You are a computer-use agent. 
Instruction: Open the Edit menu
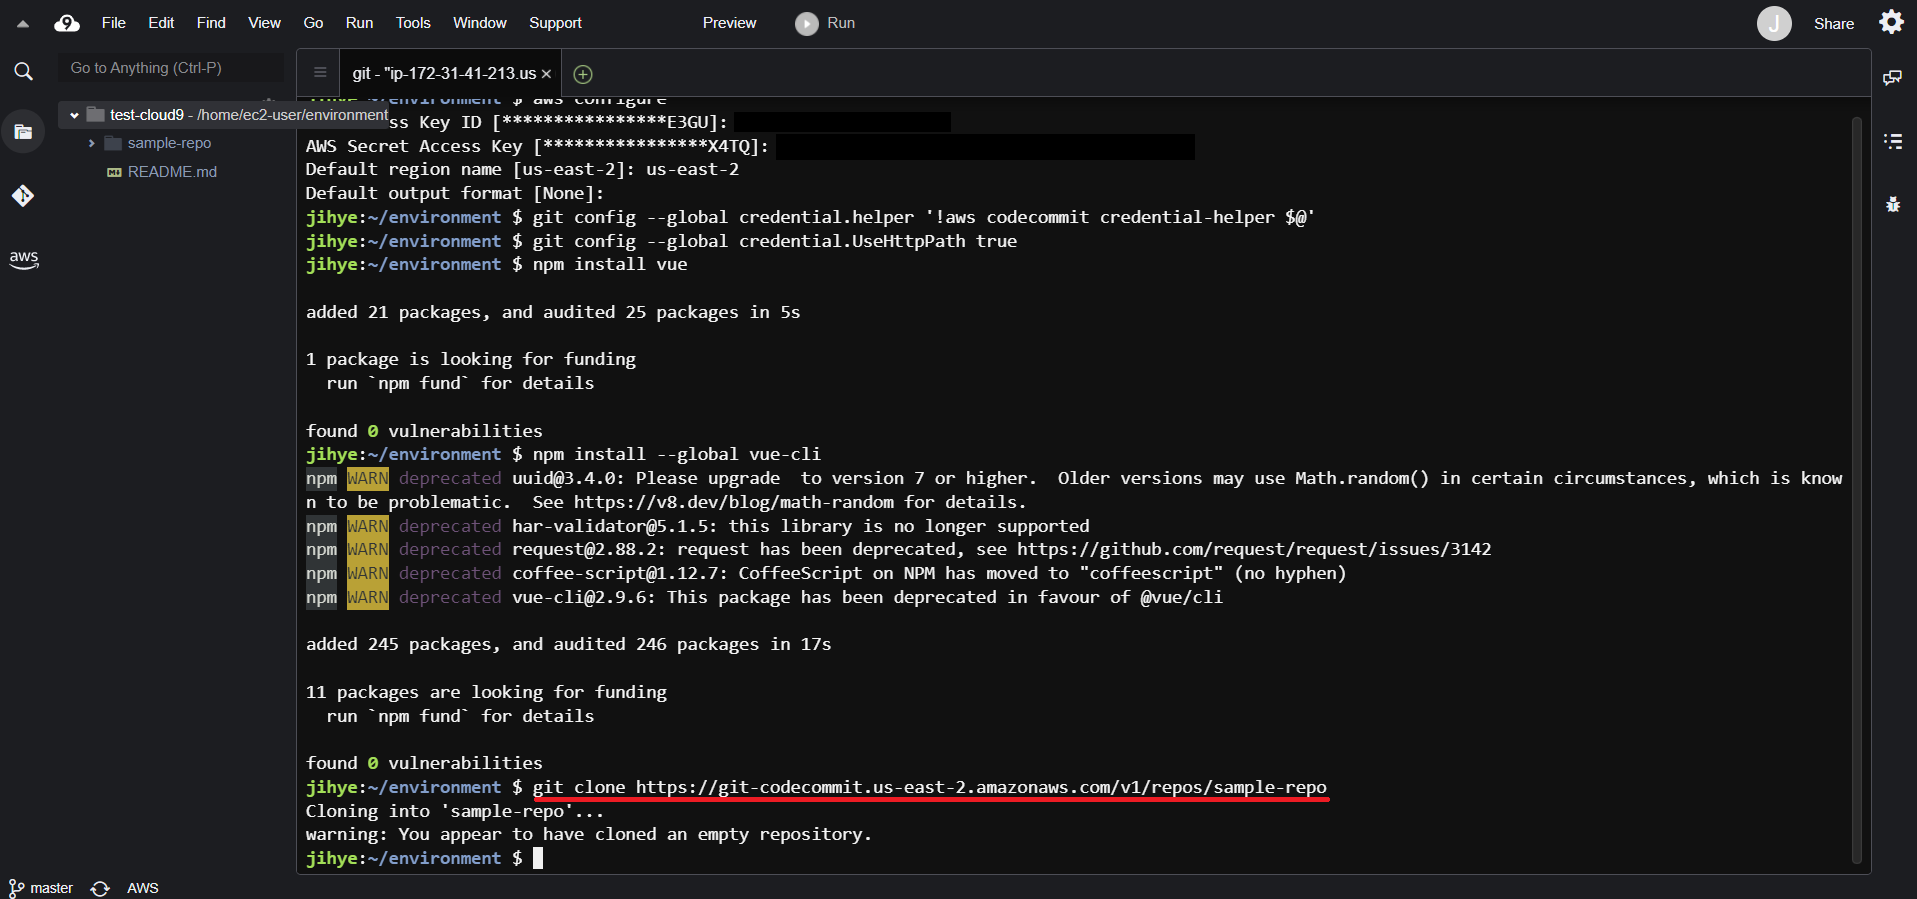coord(161,23)
